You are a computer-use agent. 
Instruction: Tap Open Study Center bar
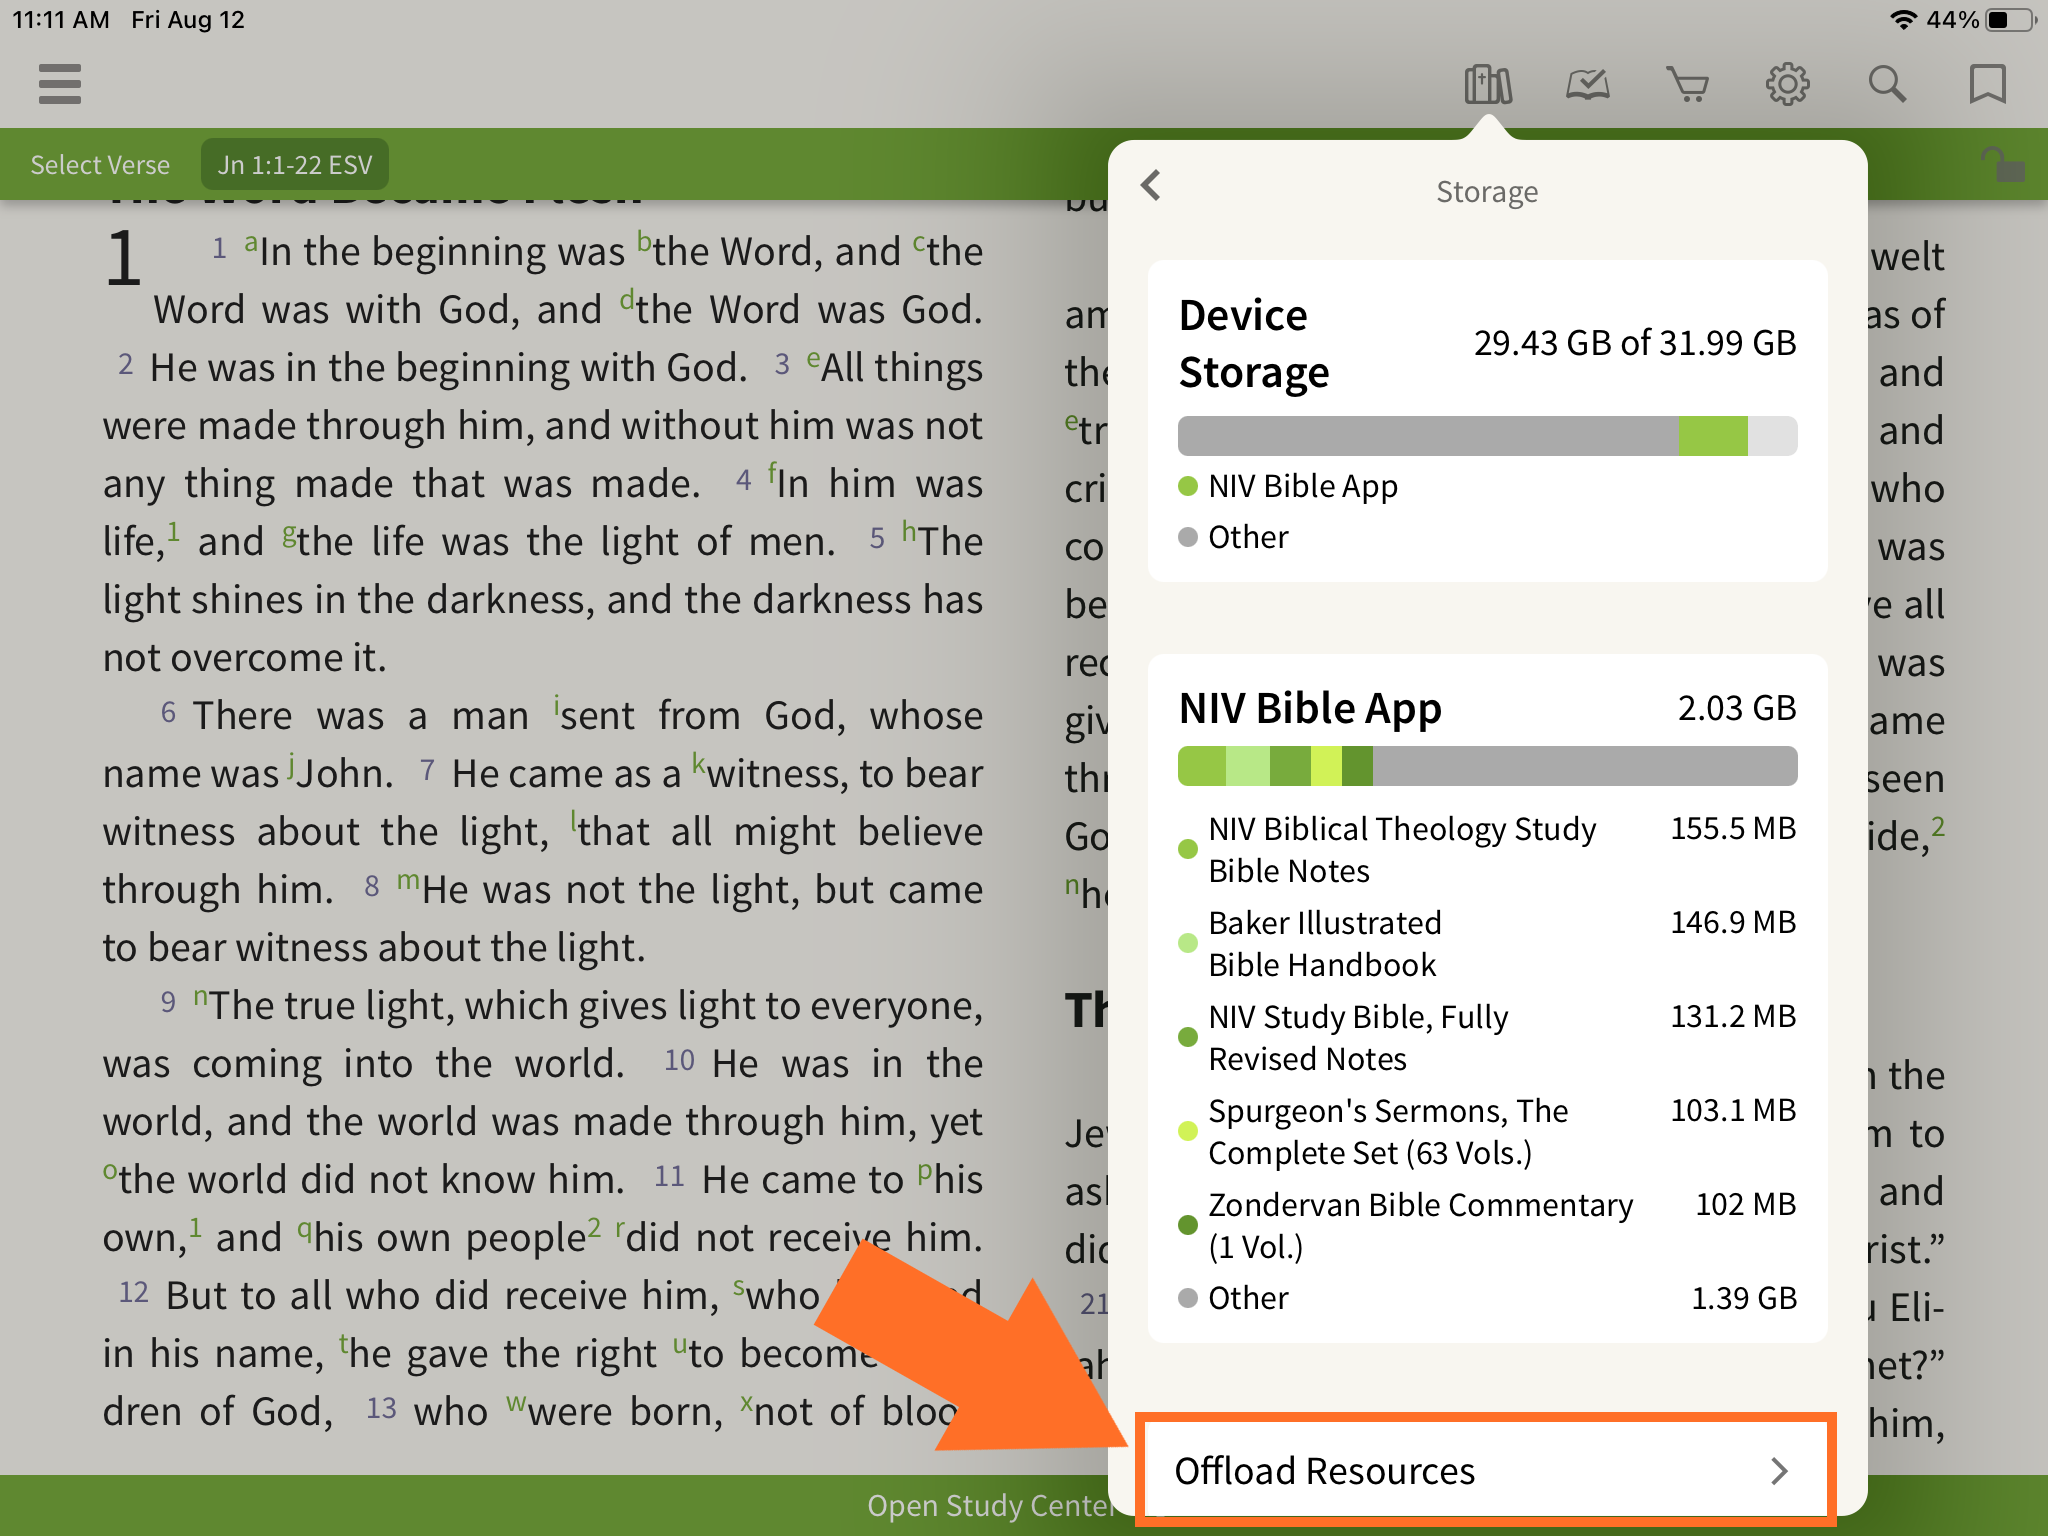tap(990, 1505)
